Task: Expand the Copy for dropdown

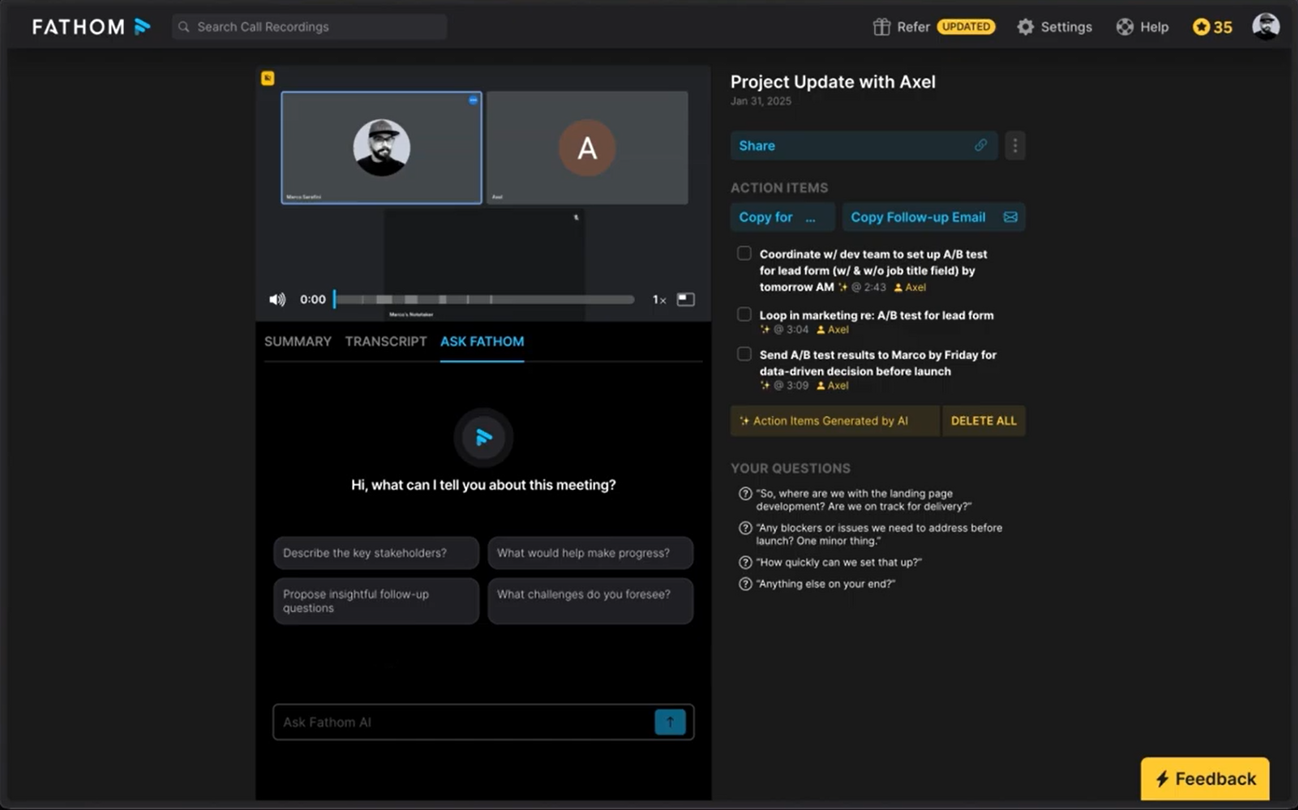Action: point(783,217)
